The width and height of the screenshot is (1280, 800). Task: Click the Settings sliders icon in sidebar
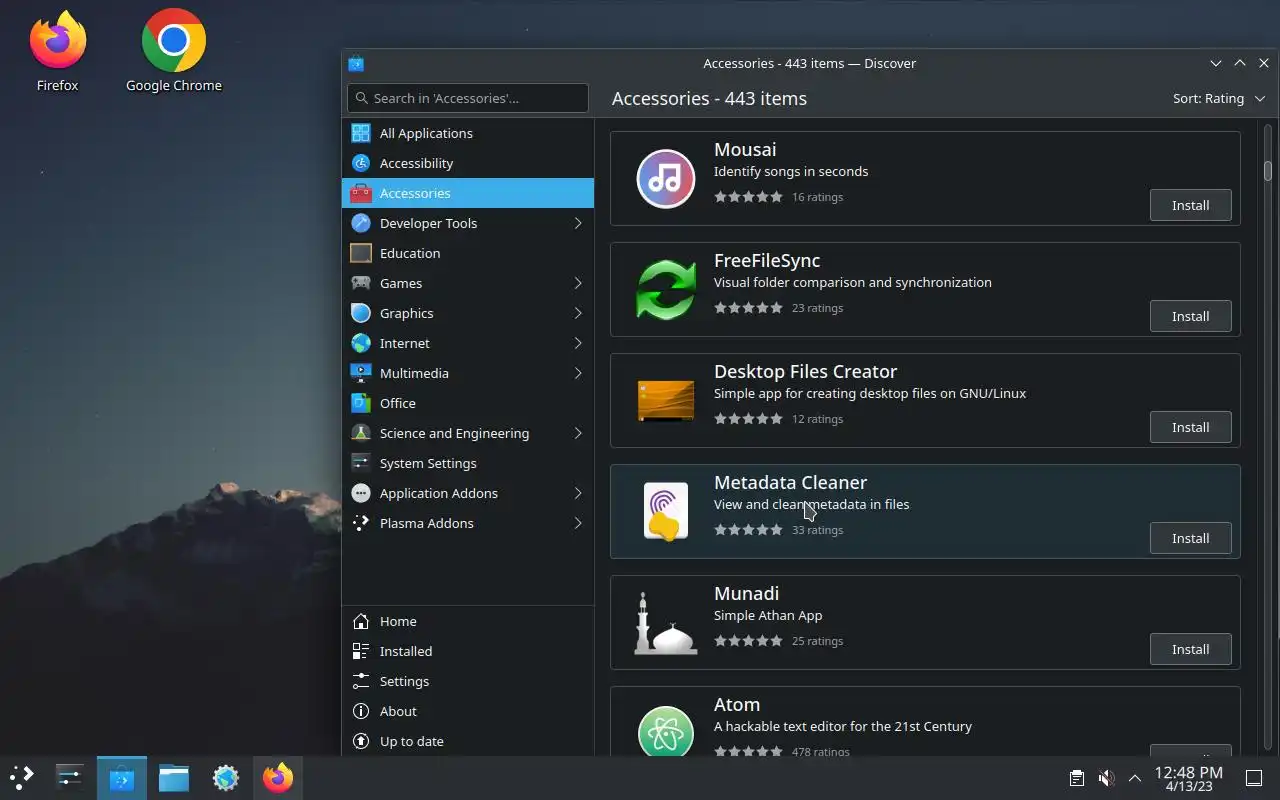[x=361, y=681]
